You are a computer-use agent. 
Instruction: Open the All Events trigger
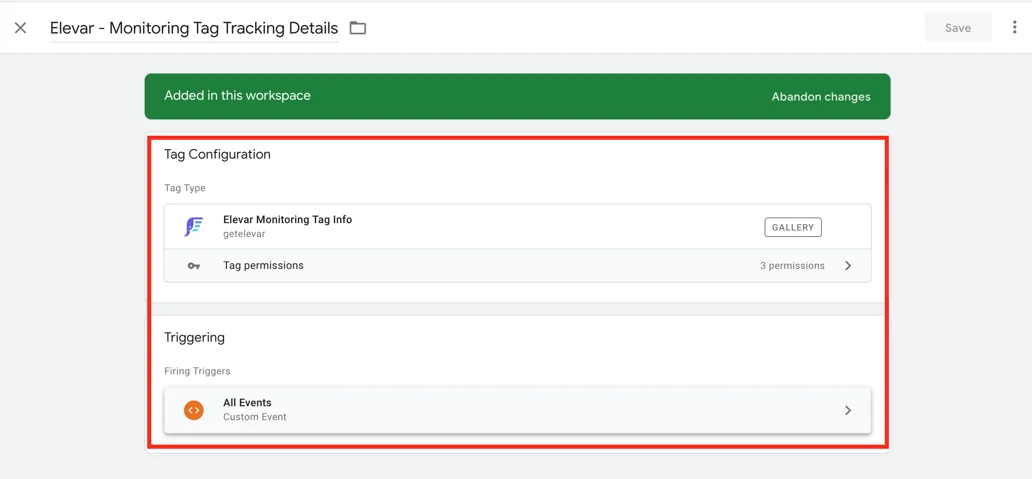(517, 410)
